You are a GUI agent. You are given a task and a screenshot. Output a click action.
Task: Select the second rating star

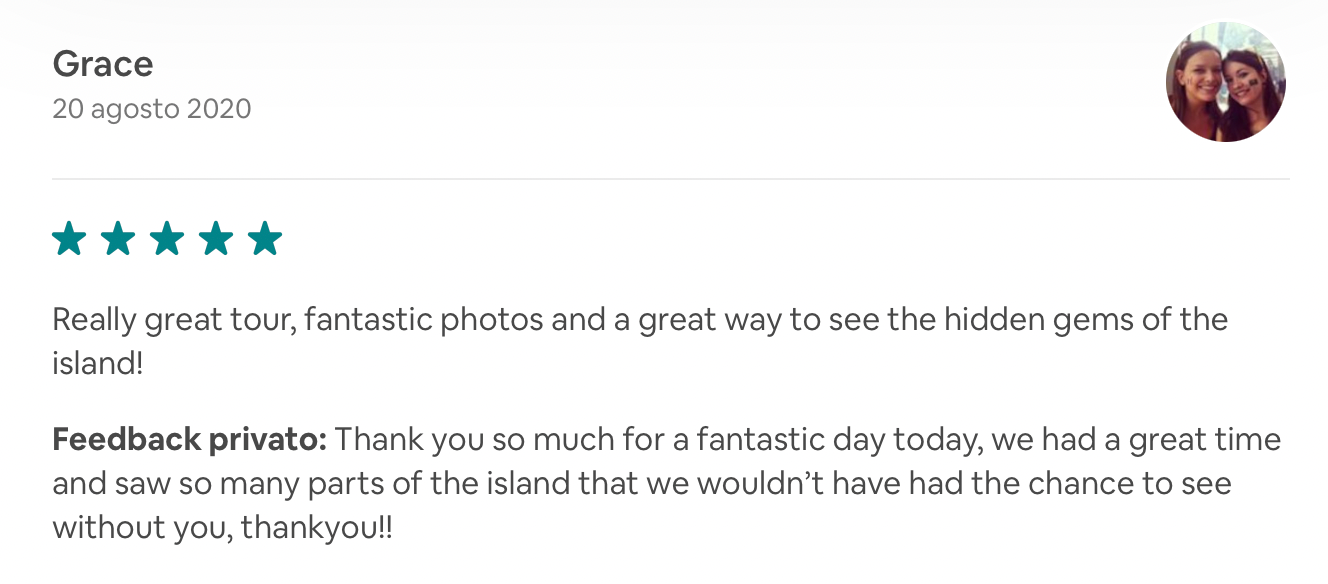(118, 240)
